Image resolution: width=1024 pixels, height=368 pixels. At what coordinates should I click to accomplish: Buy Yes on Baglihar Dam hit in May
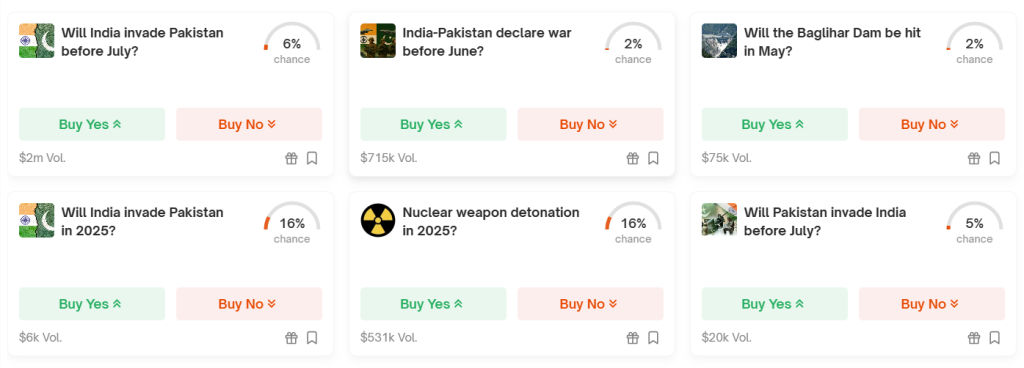click(x=775, y=124)
